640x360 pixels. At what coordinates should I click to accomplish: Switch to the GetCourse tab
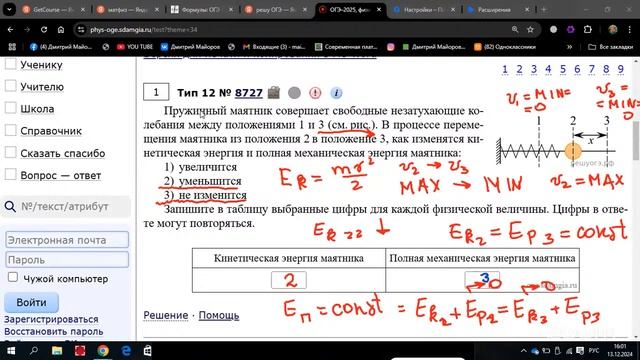tap(54, 9)
